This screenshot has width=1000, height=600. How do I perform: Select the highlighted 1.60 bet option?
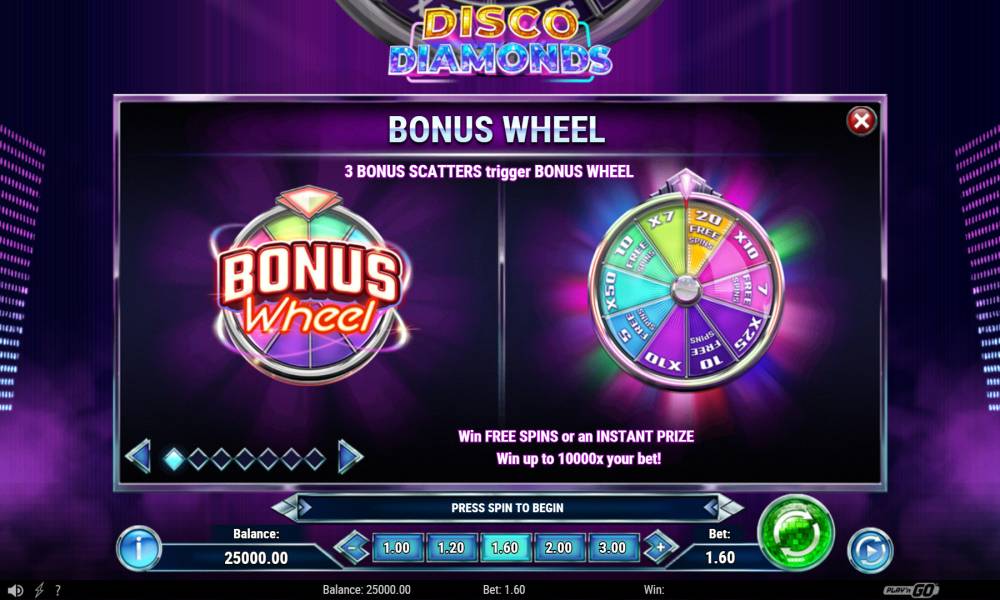(504, 548)
